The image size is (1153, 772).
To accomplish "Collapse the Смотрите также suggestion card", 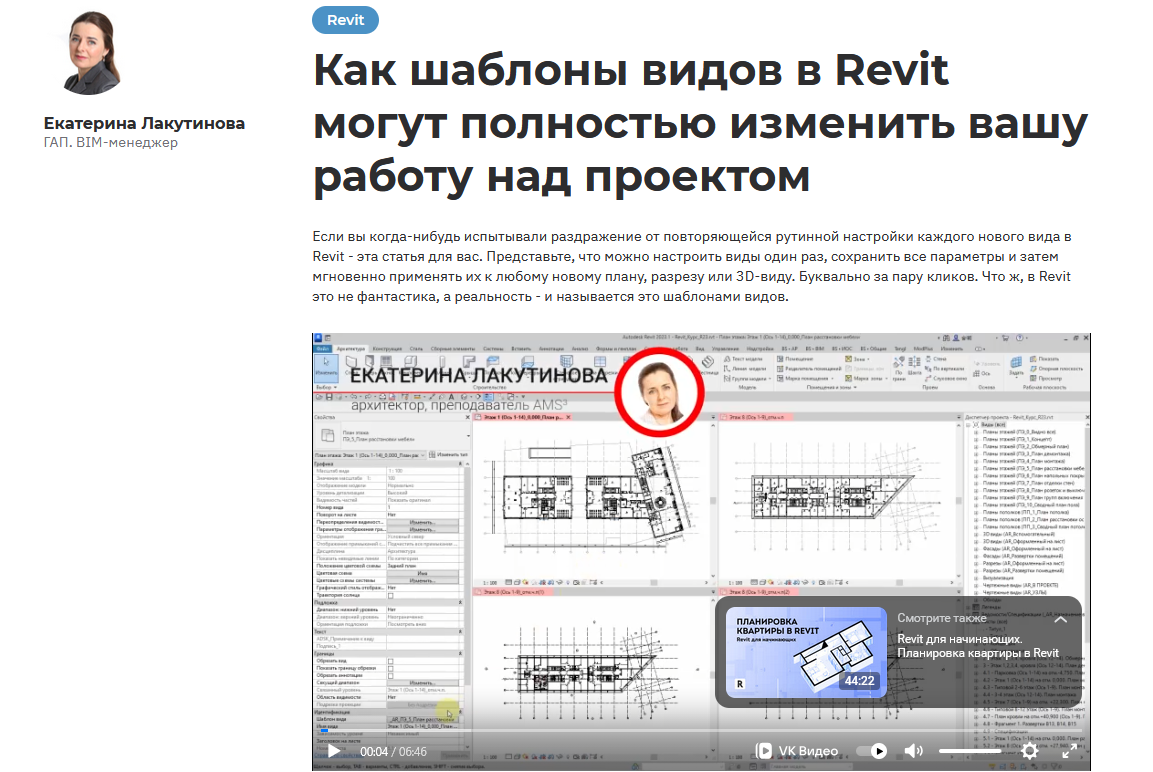I will [1060, 619].
